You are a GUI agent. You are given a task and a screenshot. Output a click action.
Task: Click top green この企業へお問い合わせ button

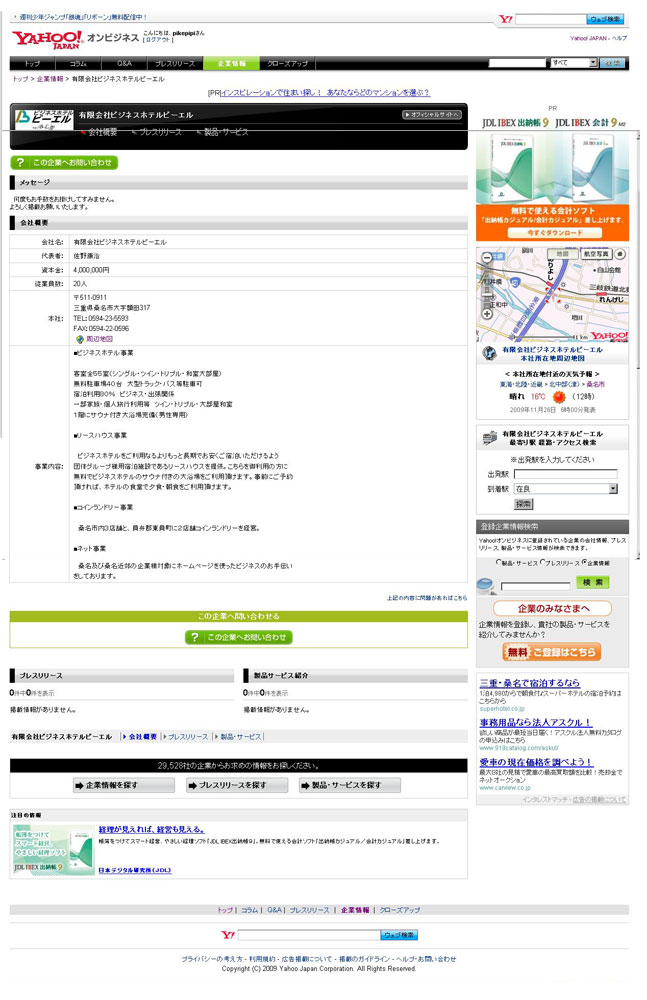pos(64,163)
